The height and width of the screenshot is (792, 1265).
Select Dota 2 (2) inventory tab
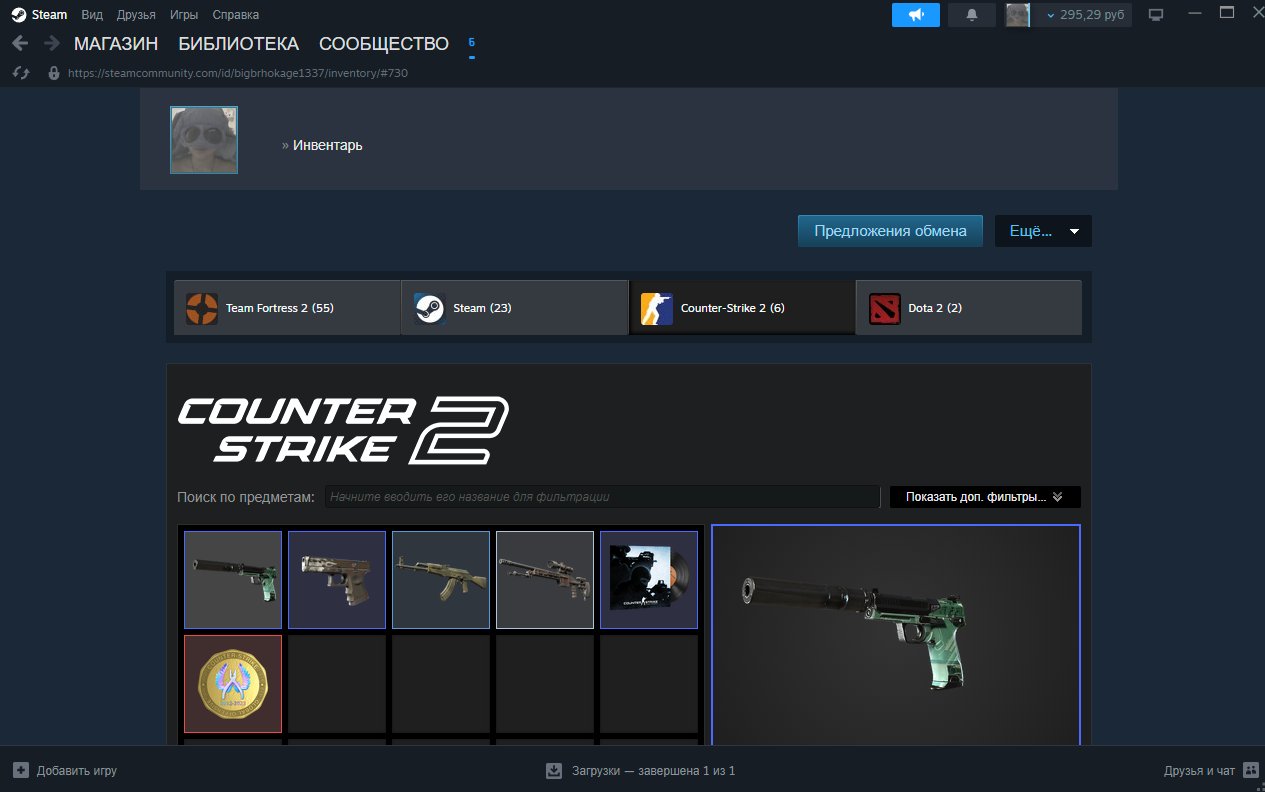click(x=969, y=308)
